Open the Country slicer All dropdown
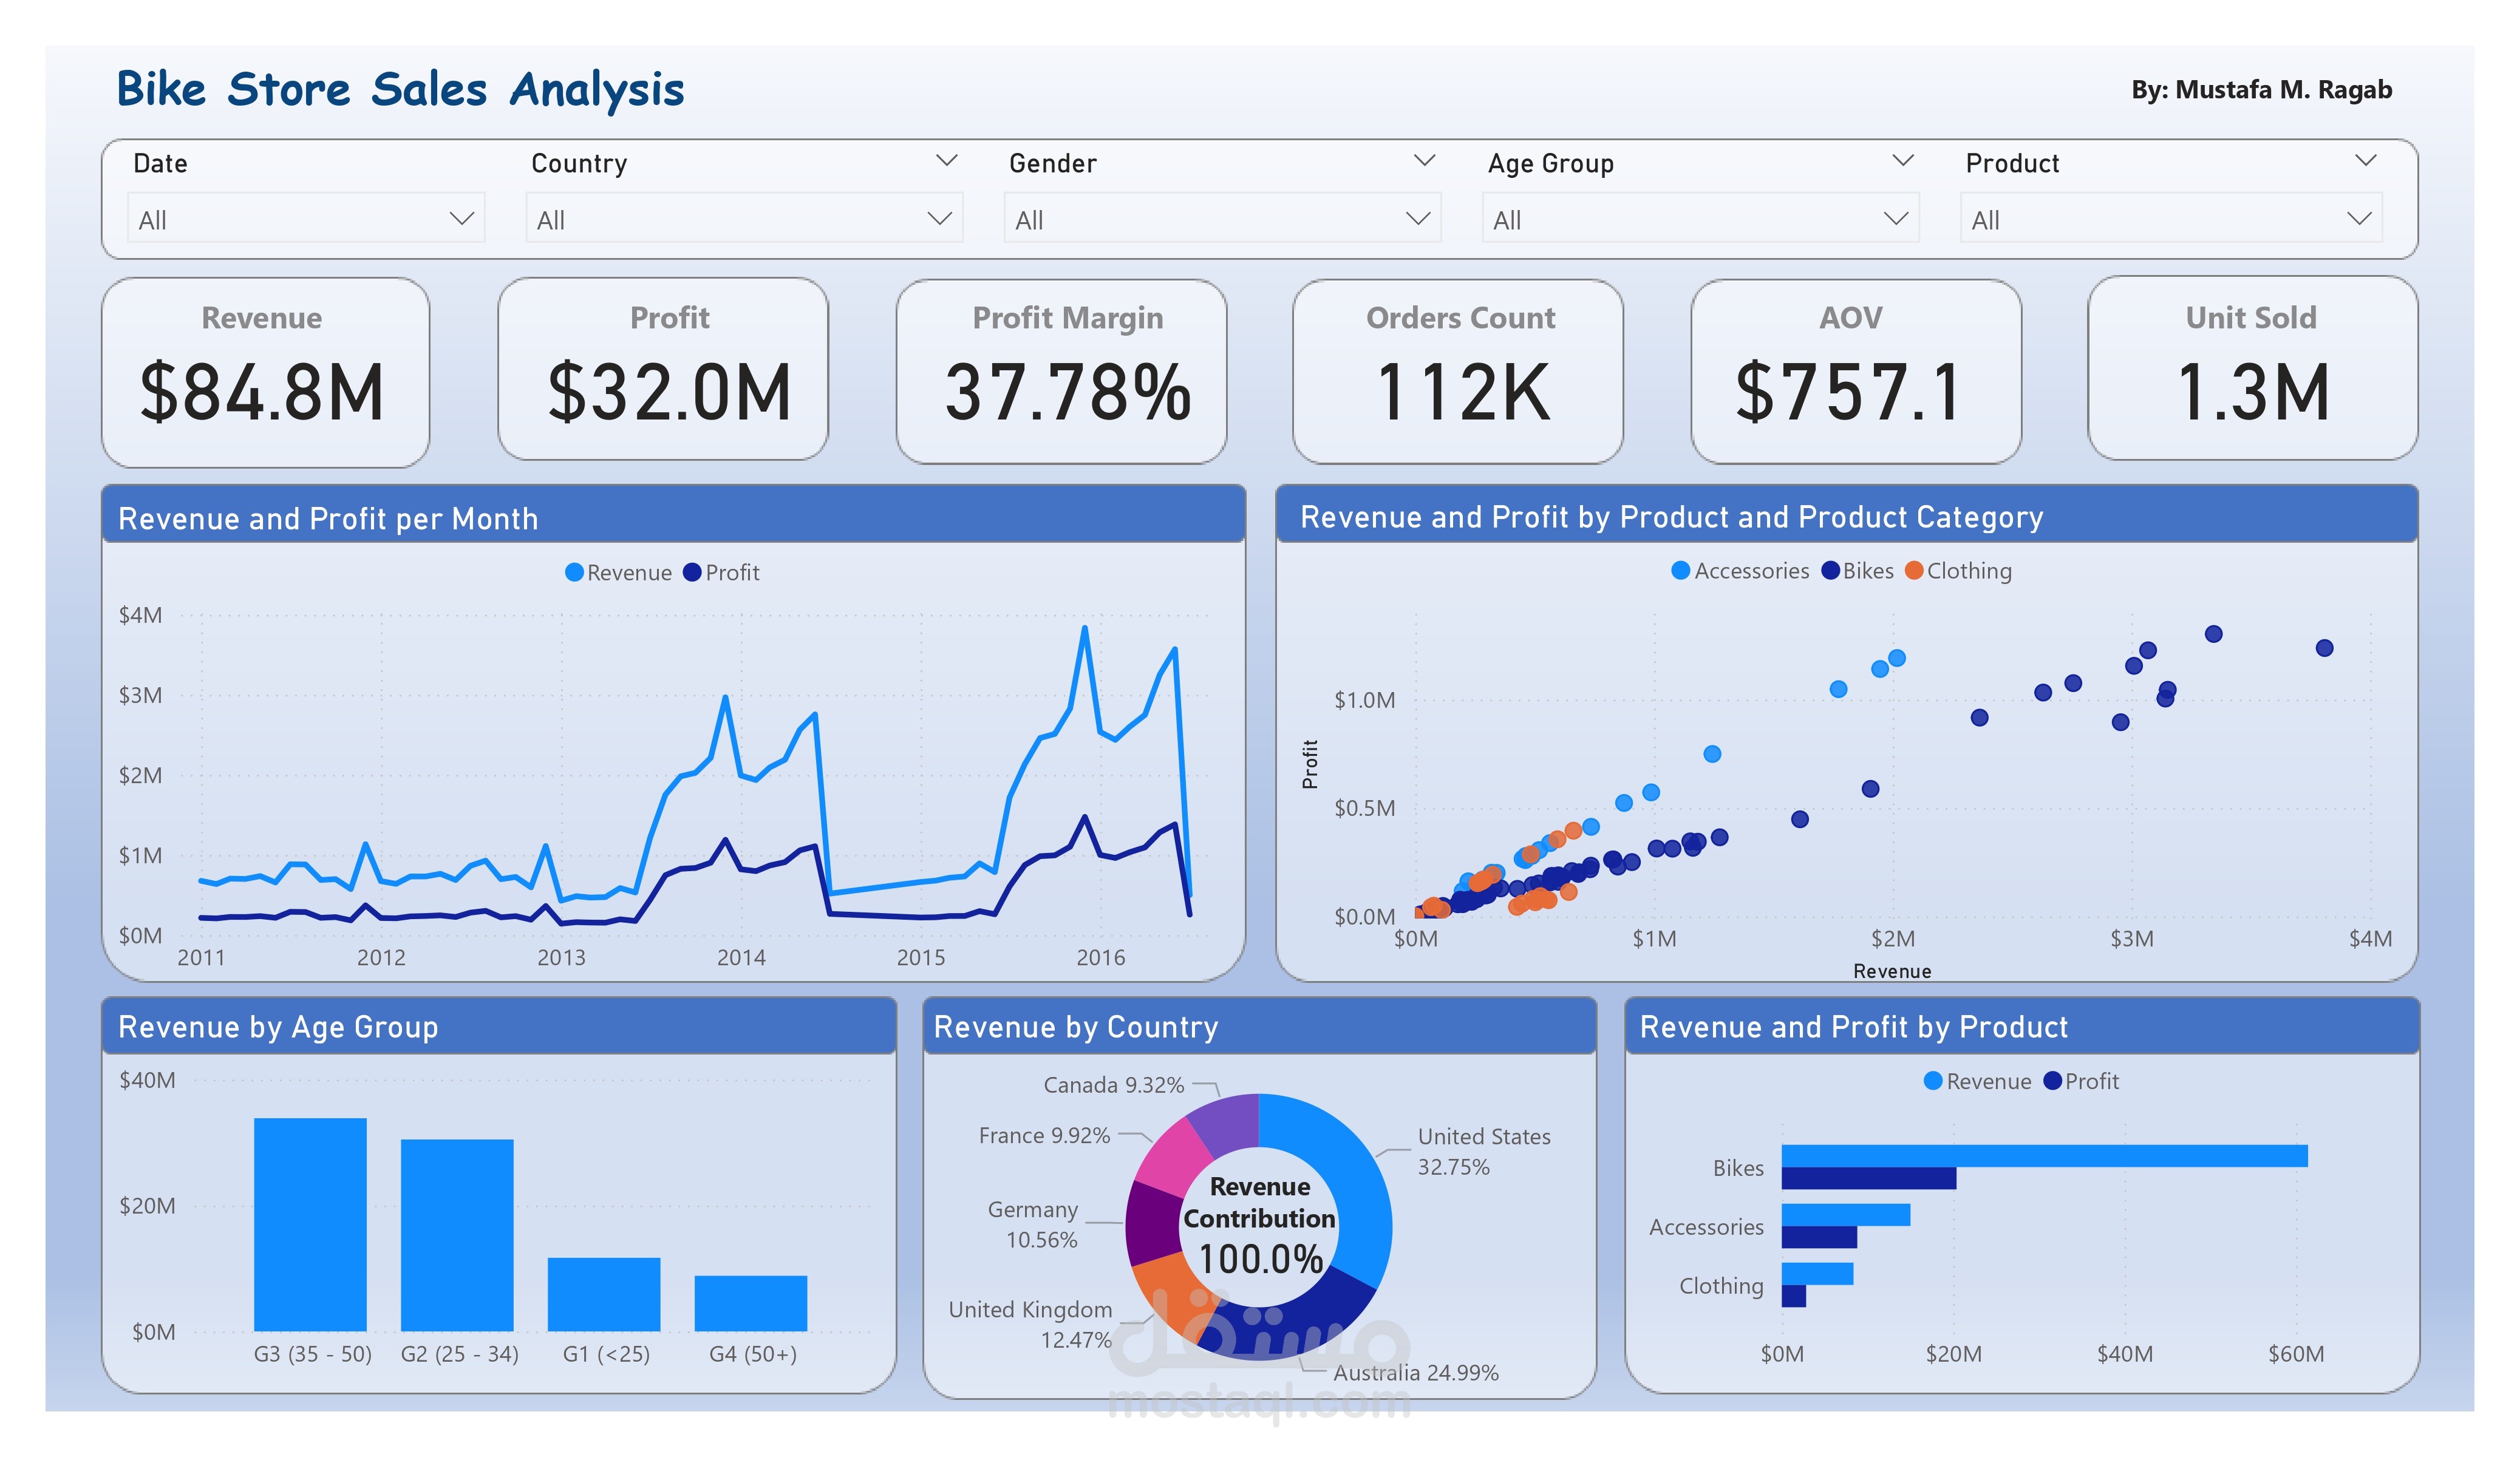2520x1457 pixels. (x=744, y=218)
